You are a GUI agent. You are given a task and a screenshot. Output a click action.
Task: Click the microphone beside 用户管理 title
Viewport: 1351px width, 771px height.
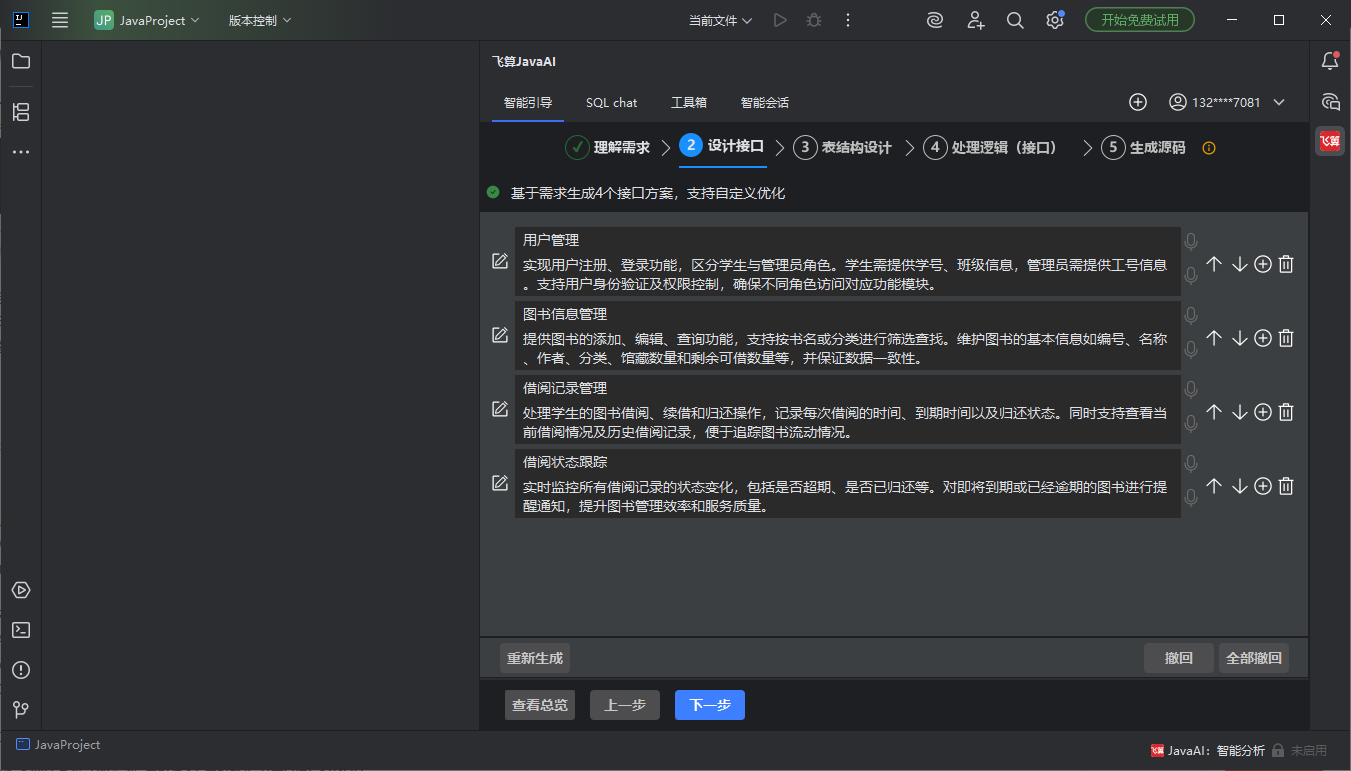pos(1190,241)
